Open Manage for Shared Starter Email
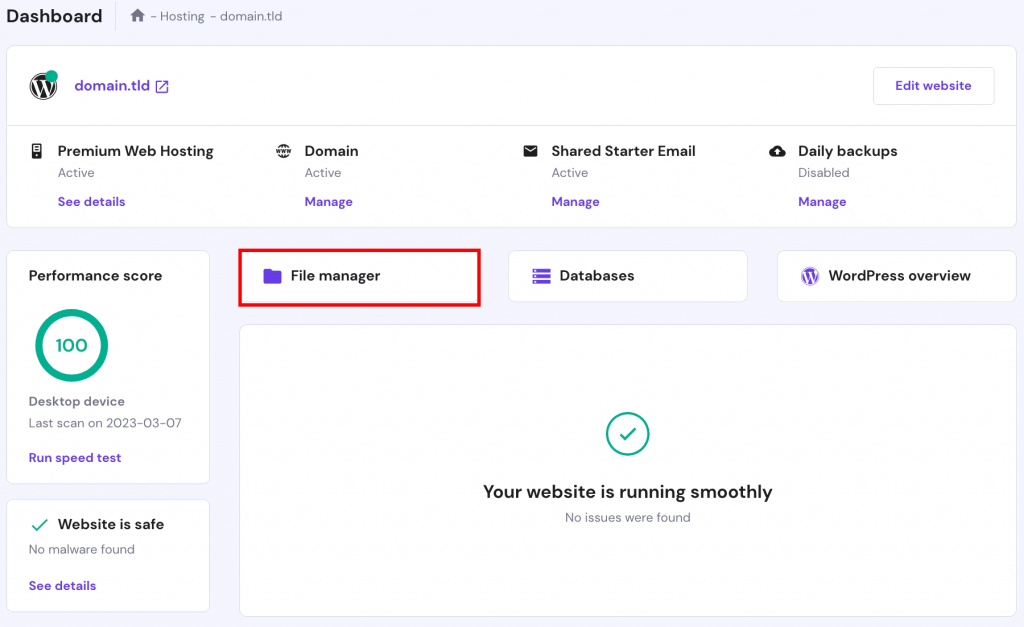 tap(575, 201)
